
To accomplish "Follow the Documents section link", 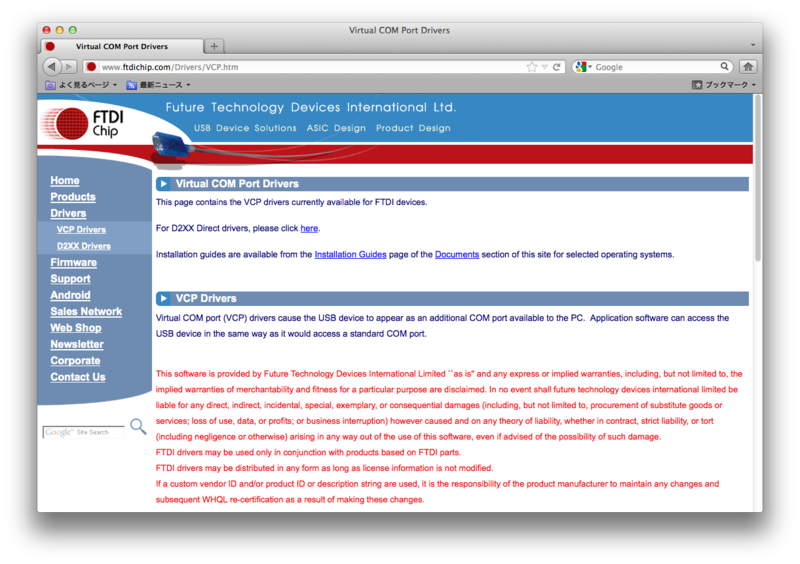I will click(457, 254).
